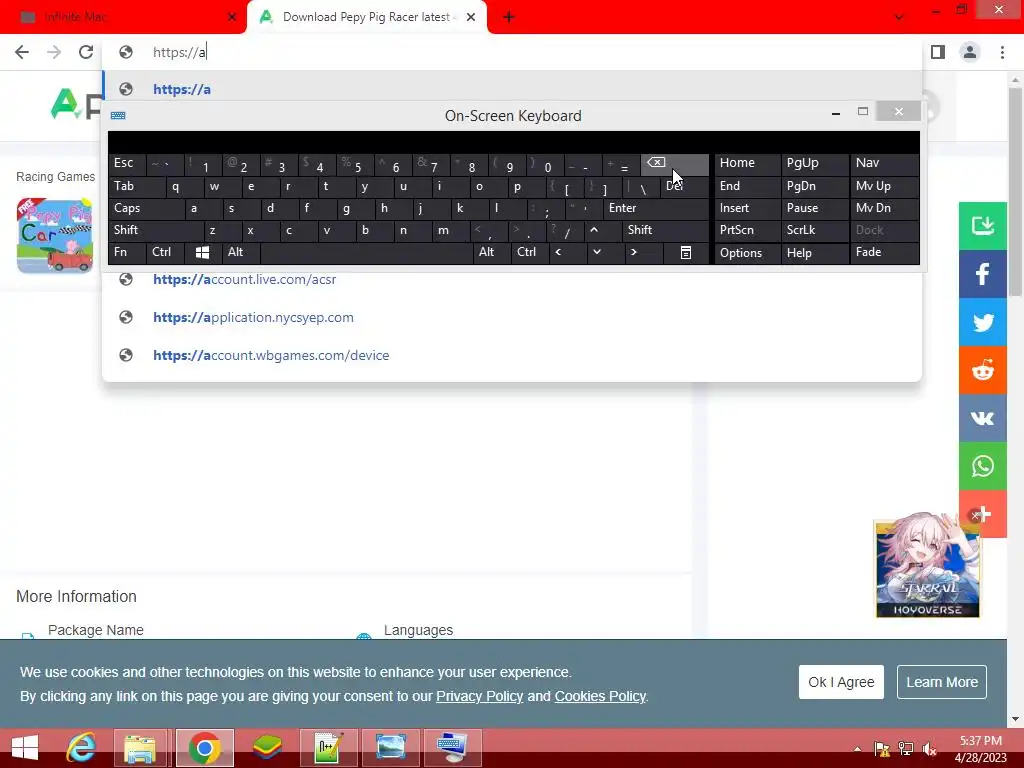
Task: Click the right arrow key on keyboard
Action: point(633,252)
